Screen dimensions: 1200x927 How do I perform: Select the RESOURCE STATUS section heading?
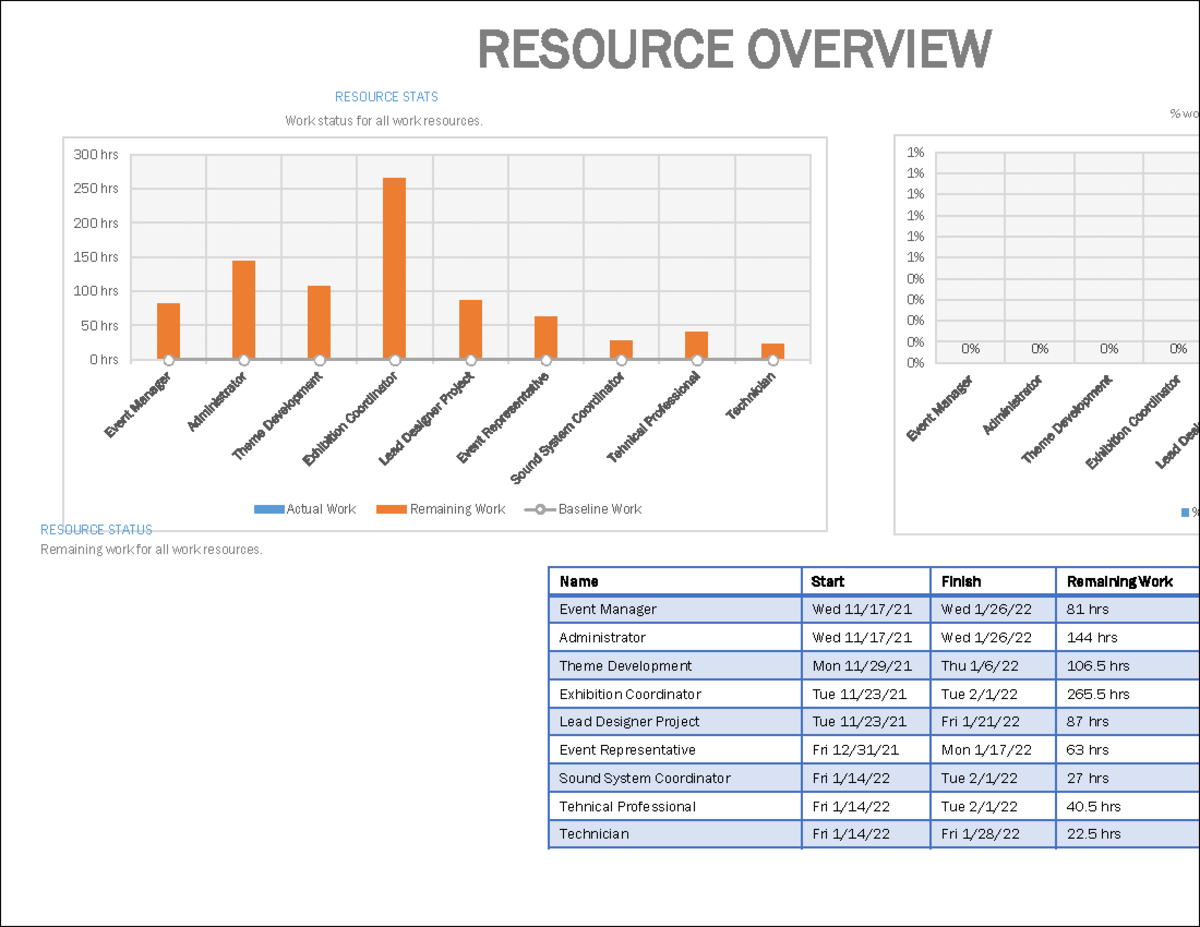click(95, 529)
